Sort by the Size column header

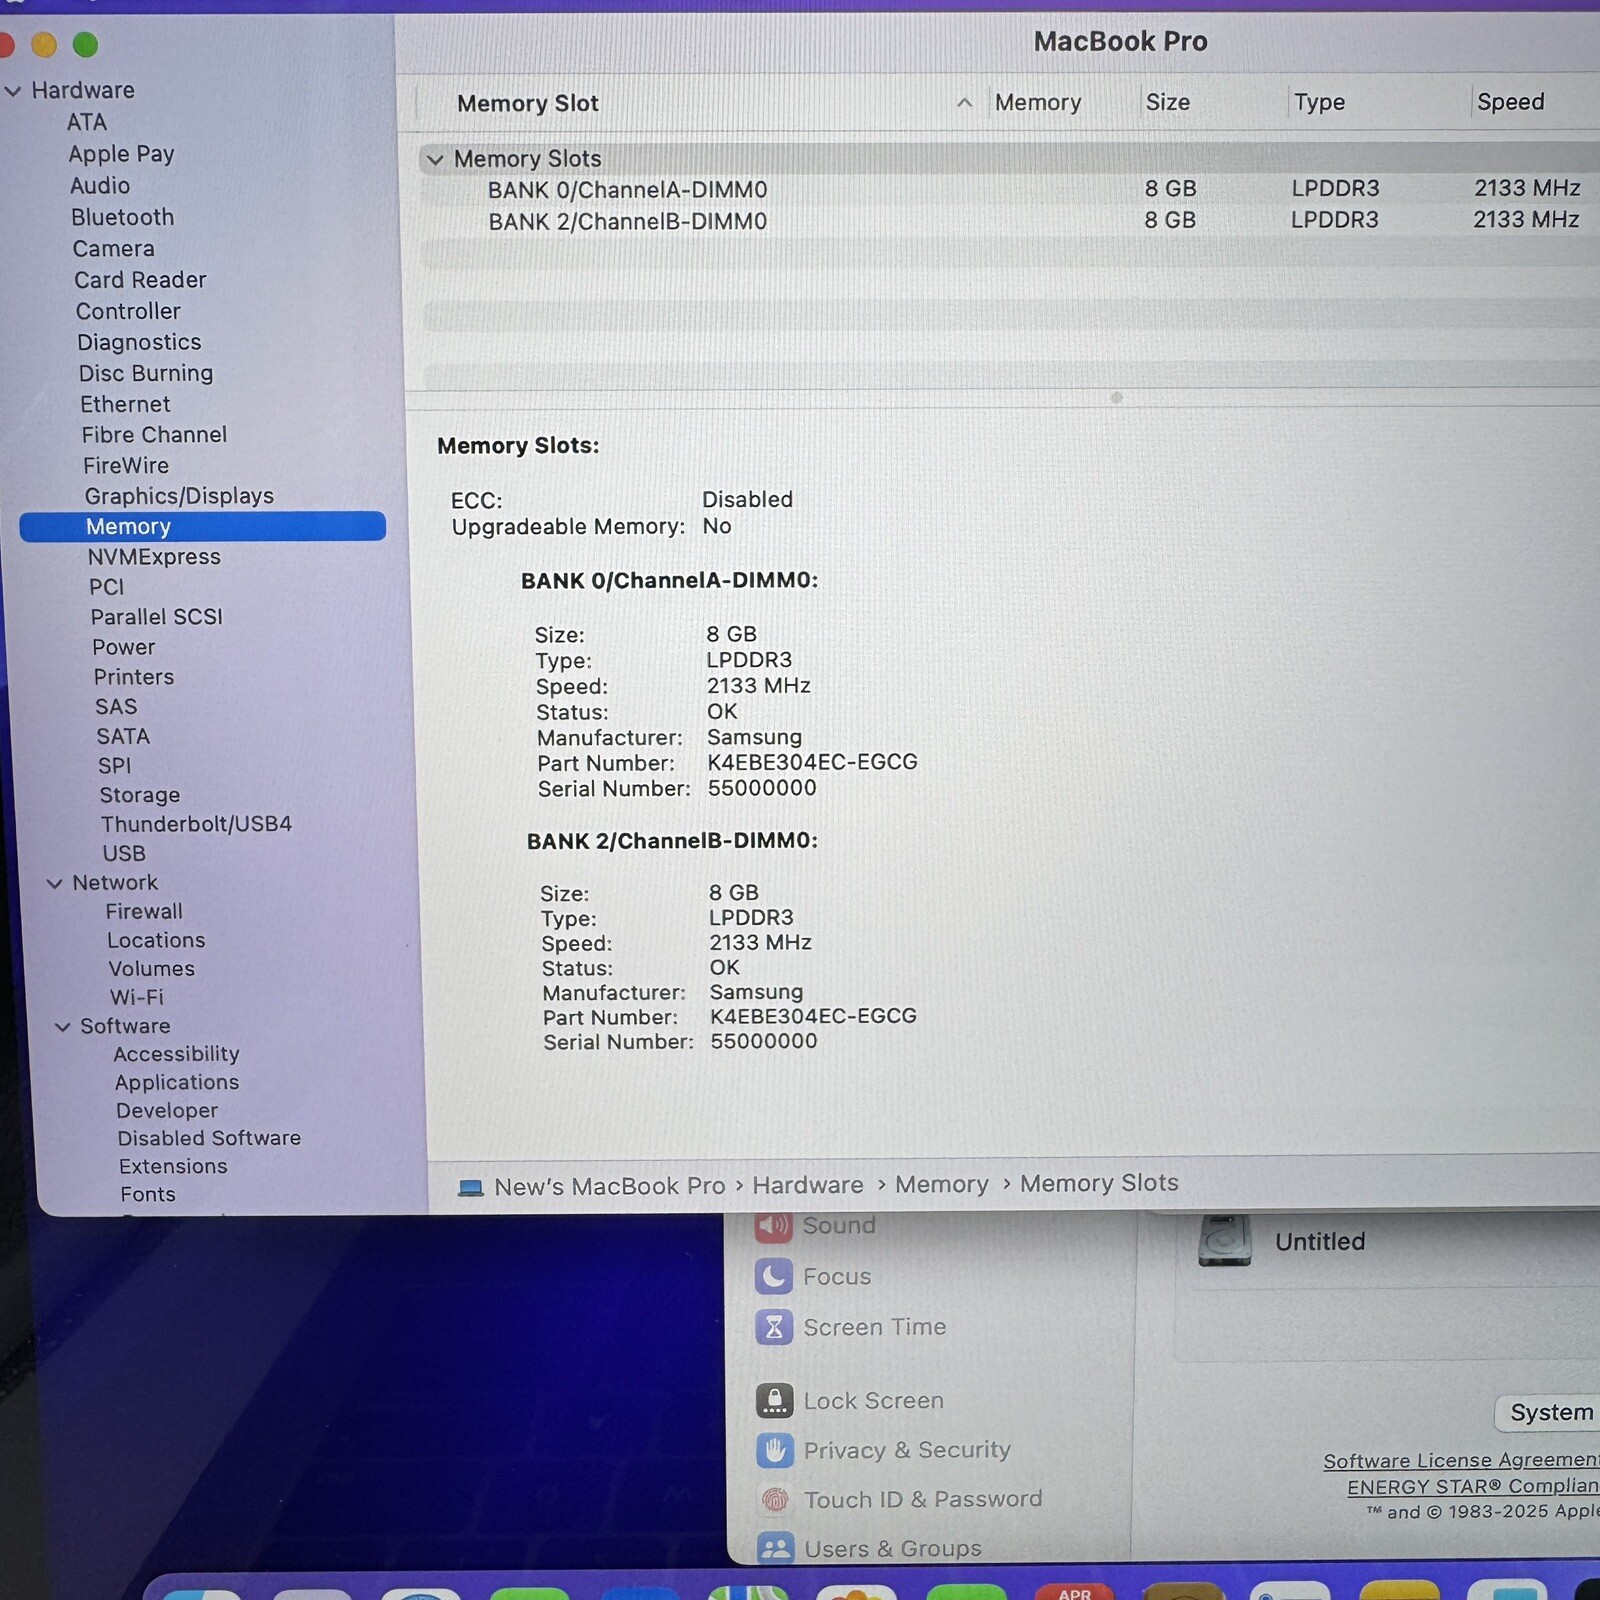pyautogui.click(x=1168, y=102)
